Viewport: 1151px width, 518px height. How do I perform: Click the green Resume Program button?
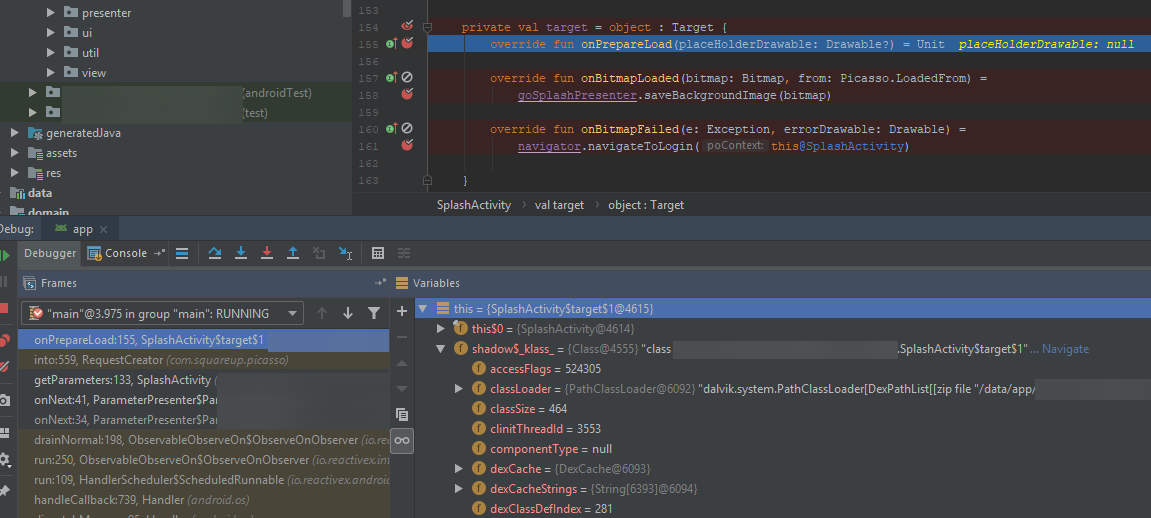pos(4,255)
